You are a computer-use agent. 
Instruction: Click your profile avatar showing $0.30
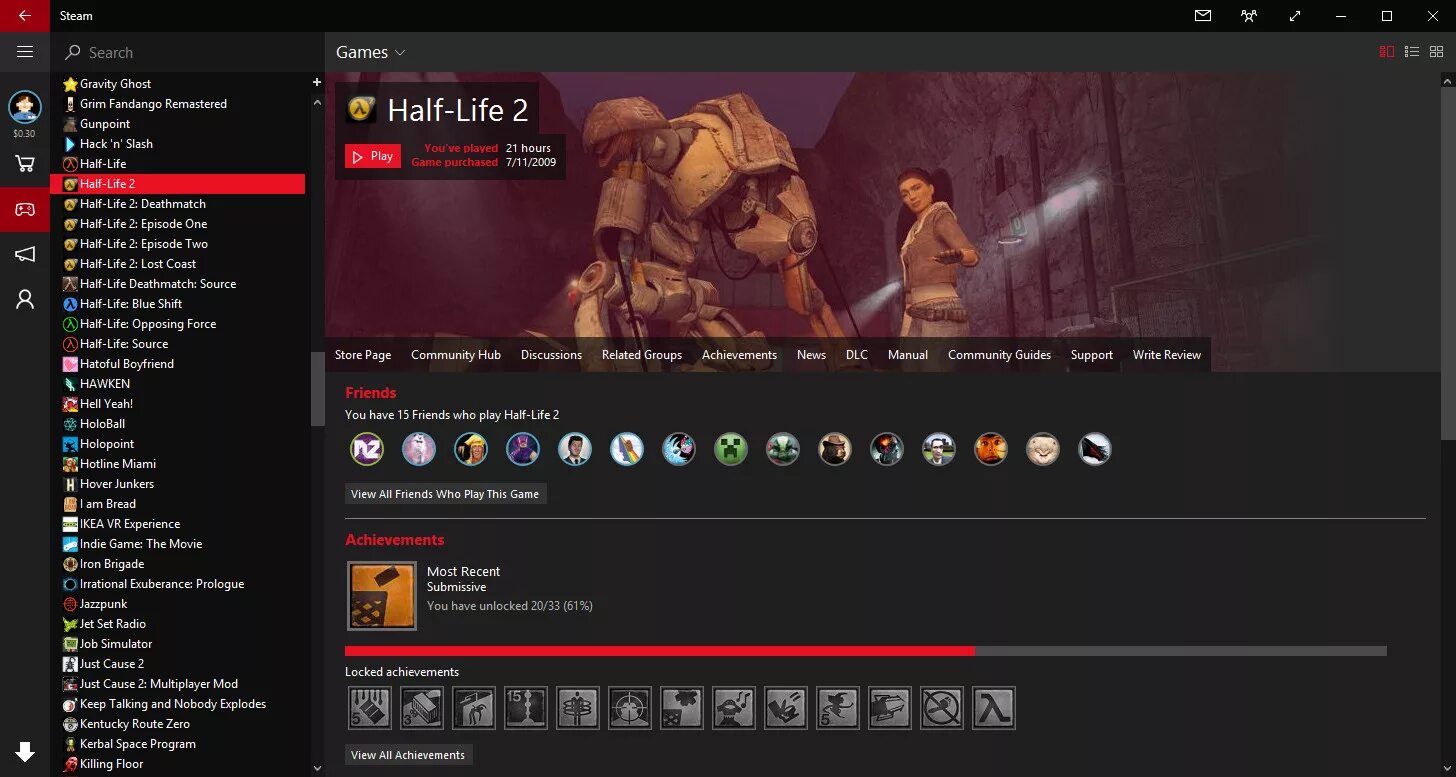pos(25,107)
